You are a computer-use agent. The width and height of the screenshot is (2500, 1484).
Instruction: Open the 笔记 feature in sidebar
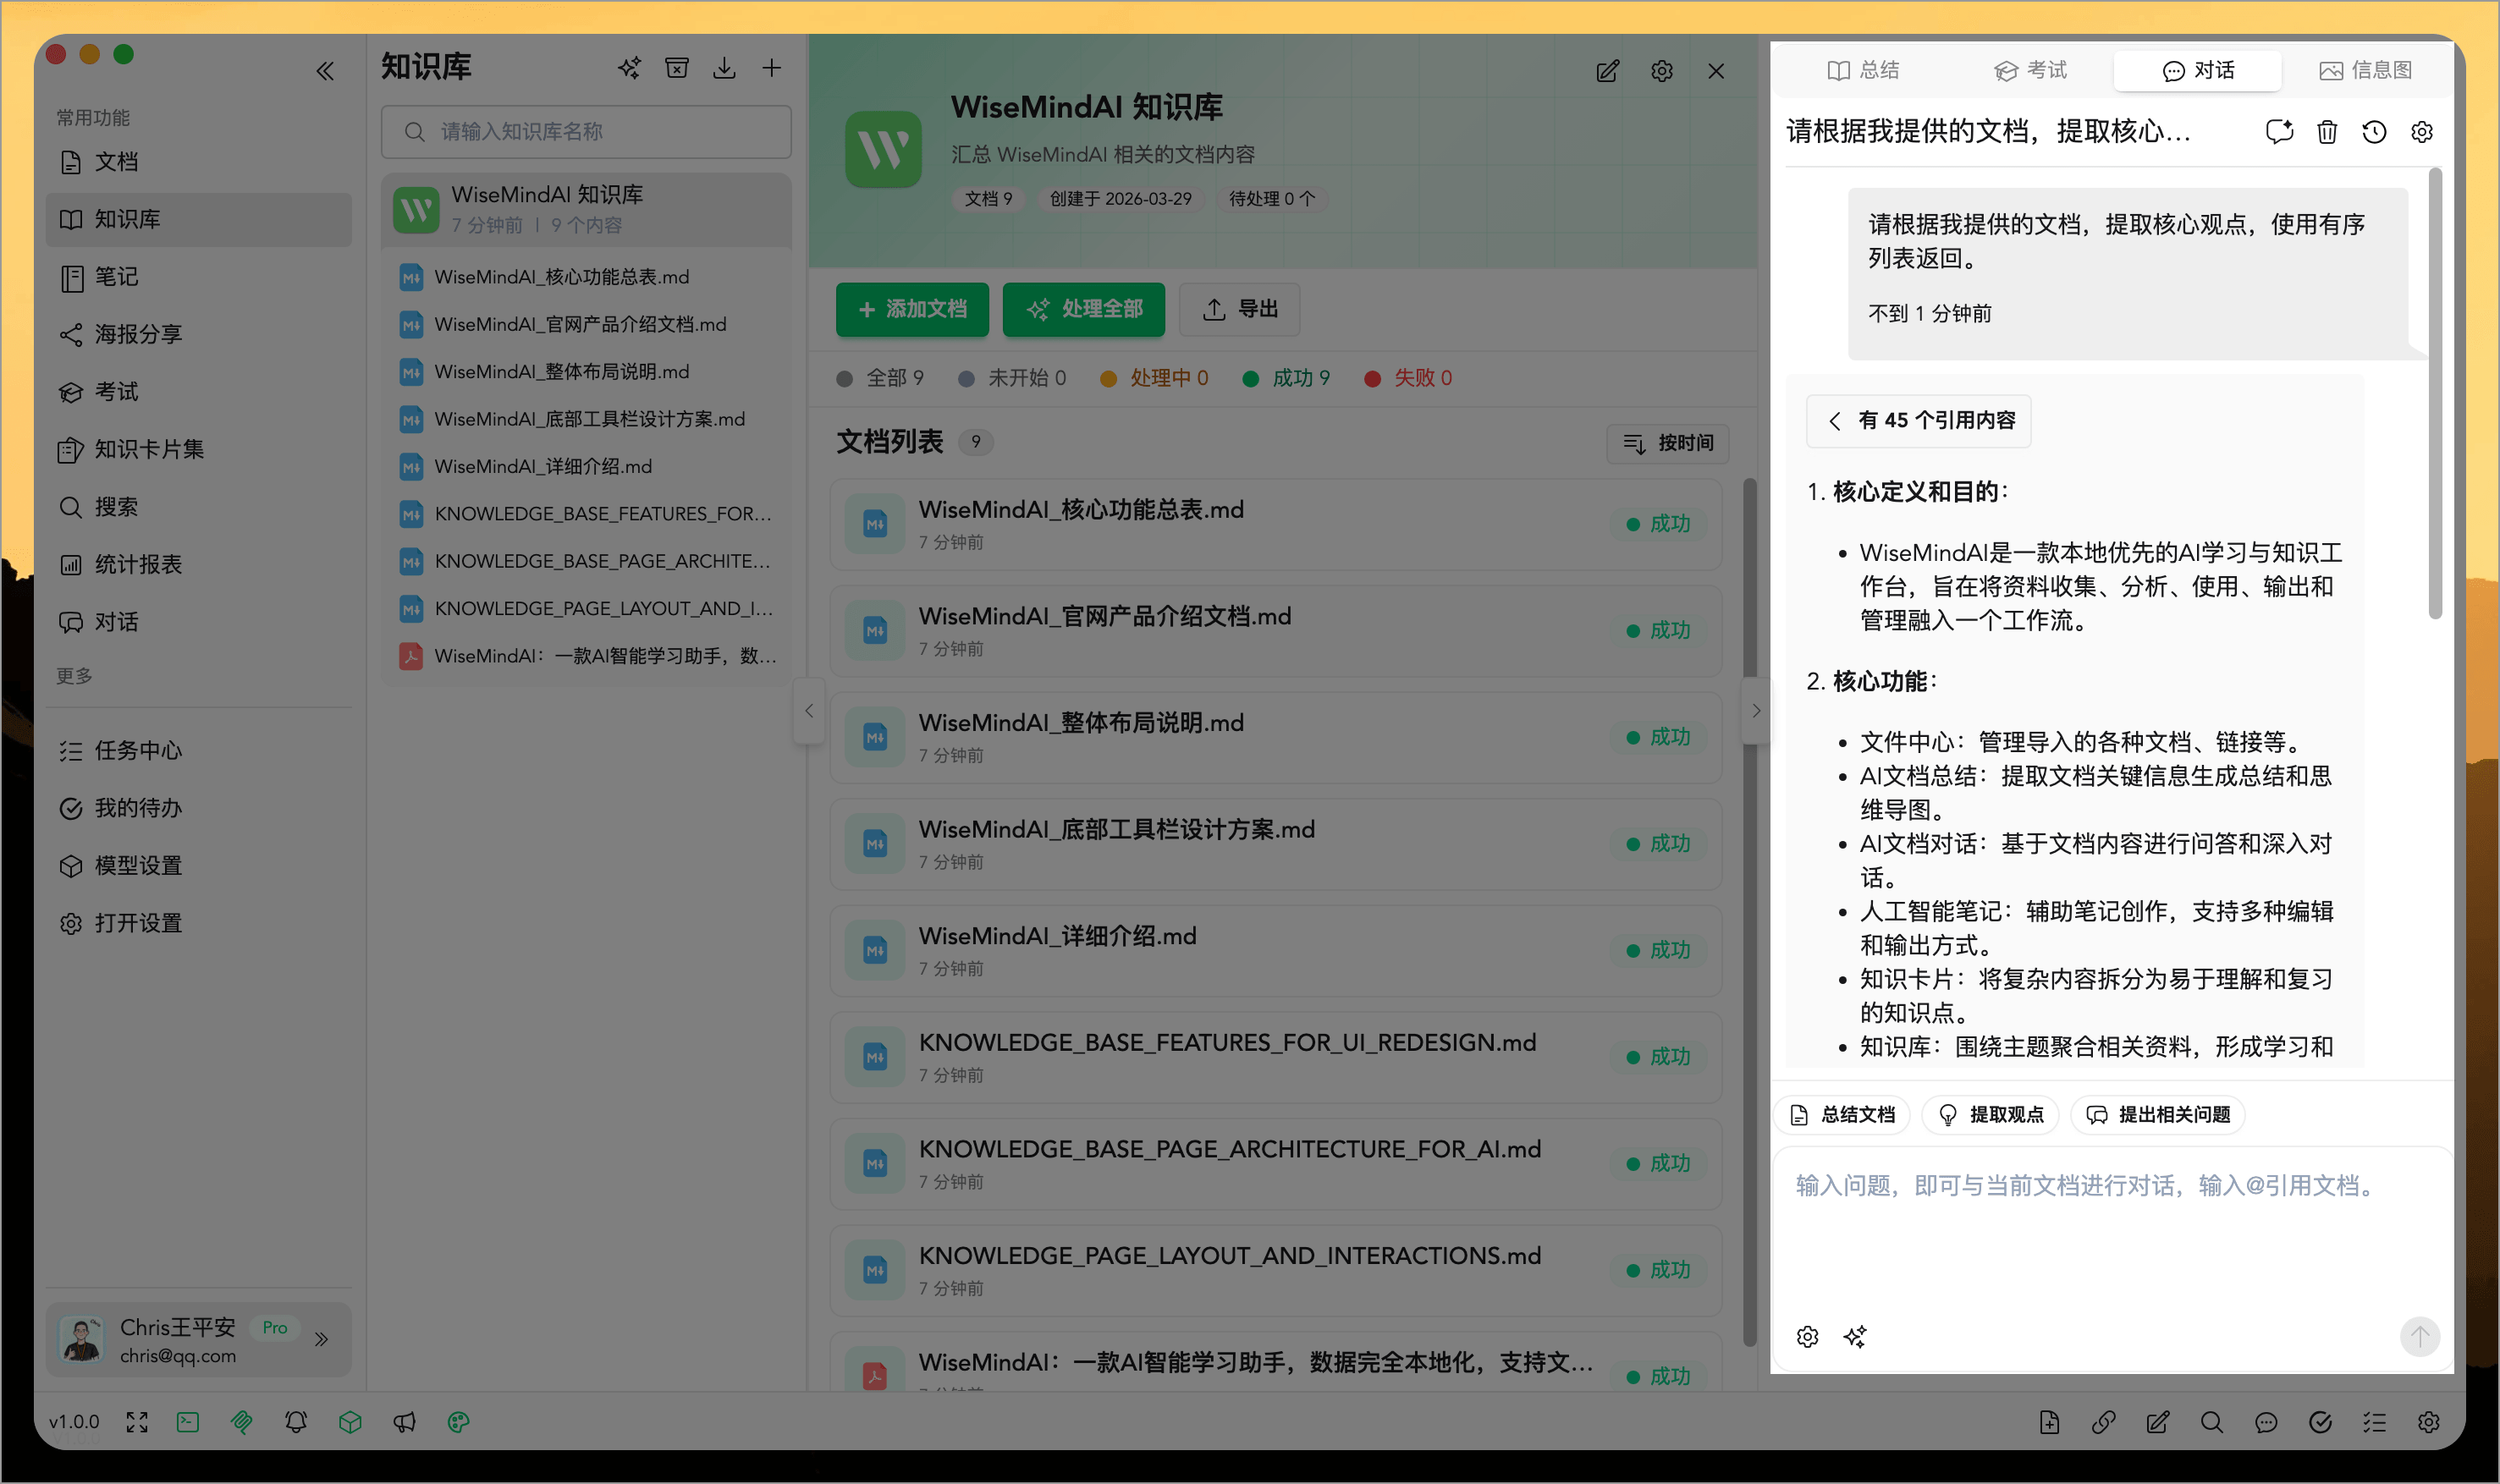coord(117,277)
